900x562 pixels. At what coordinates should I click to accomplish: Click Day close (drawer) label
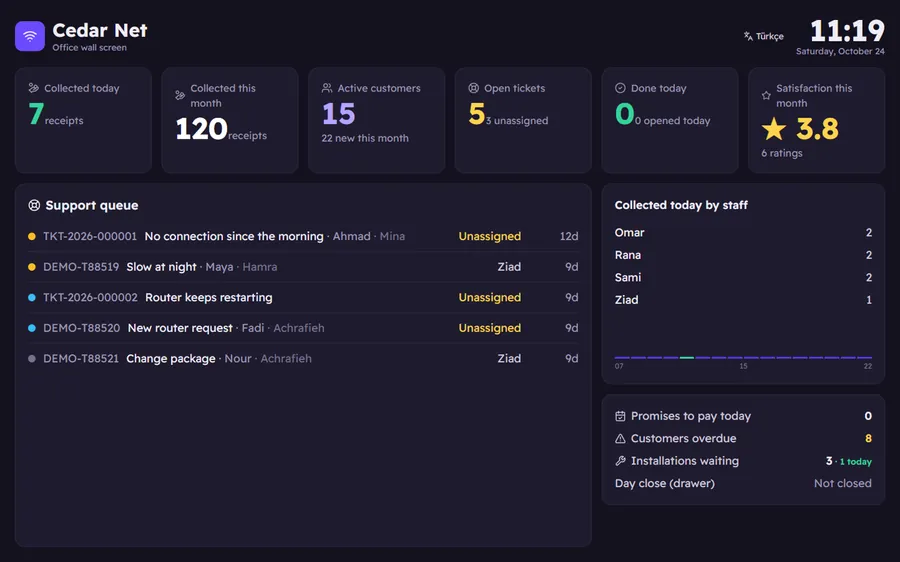tap(665, 483)
